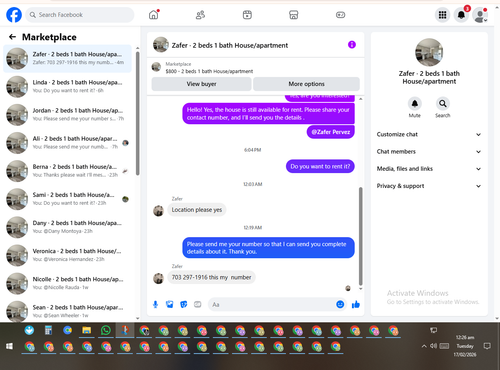Screen dimensions: 500x370
Task: Attach a photo to message
Action: click(170, 304)
